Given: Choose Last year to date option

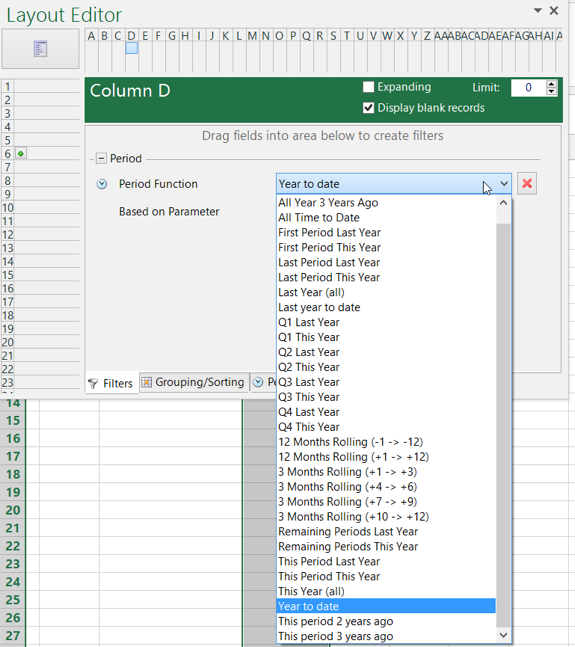Looking at the screenshot, I should pos(319,307).
